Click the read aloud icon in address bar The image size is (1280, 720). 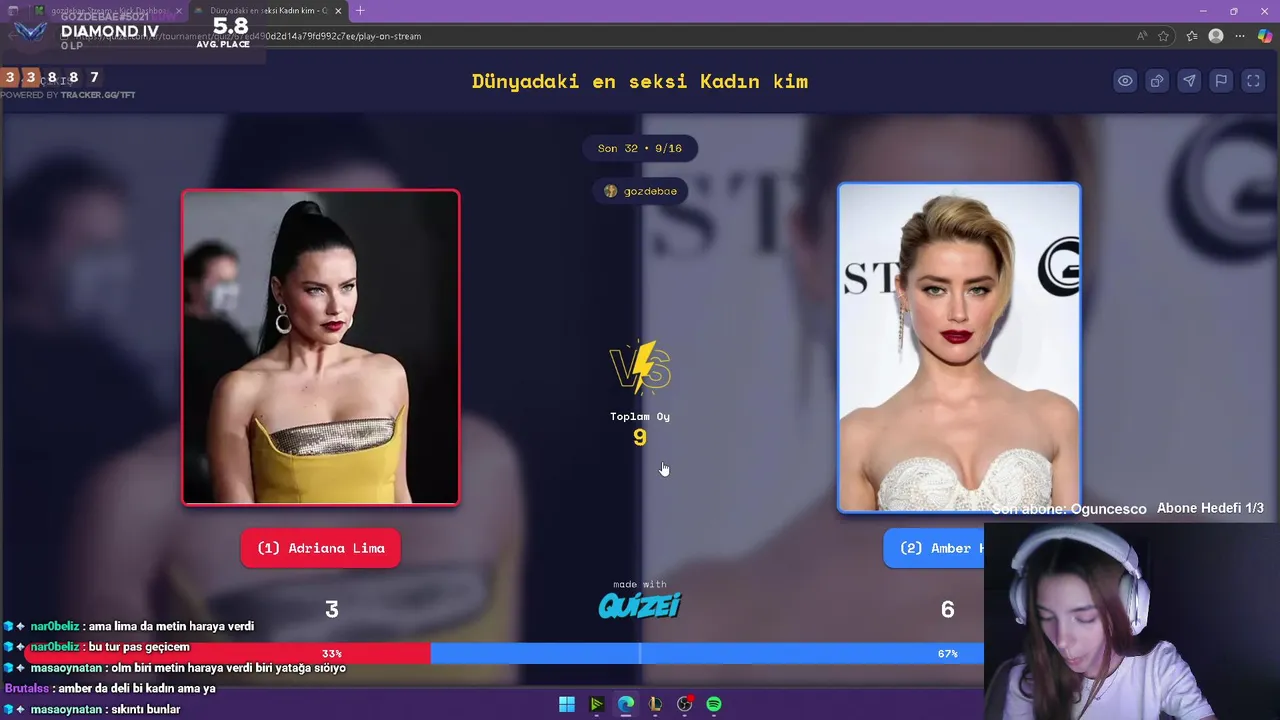pyautogui.click(x=1142, y=36)
